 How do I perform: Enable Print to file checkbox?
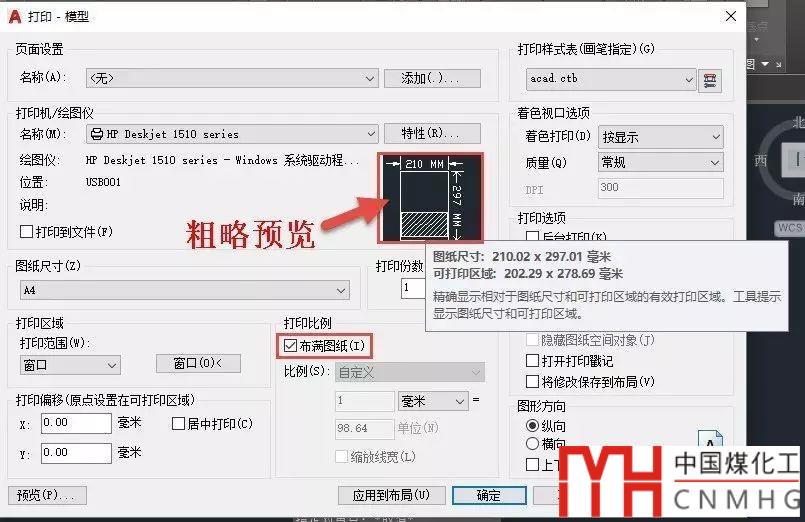(26, 231)
